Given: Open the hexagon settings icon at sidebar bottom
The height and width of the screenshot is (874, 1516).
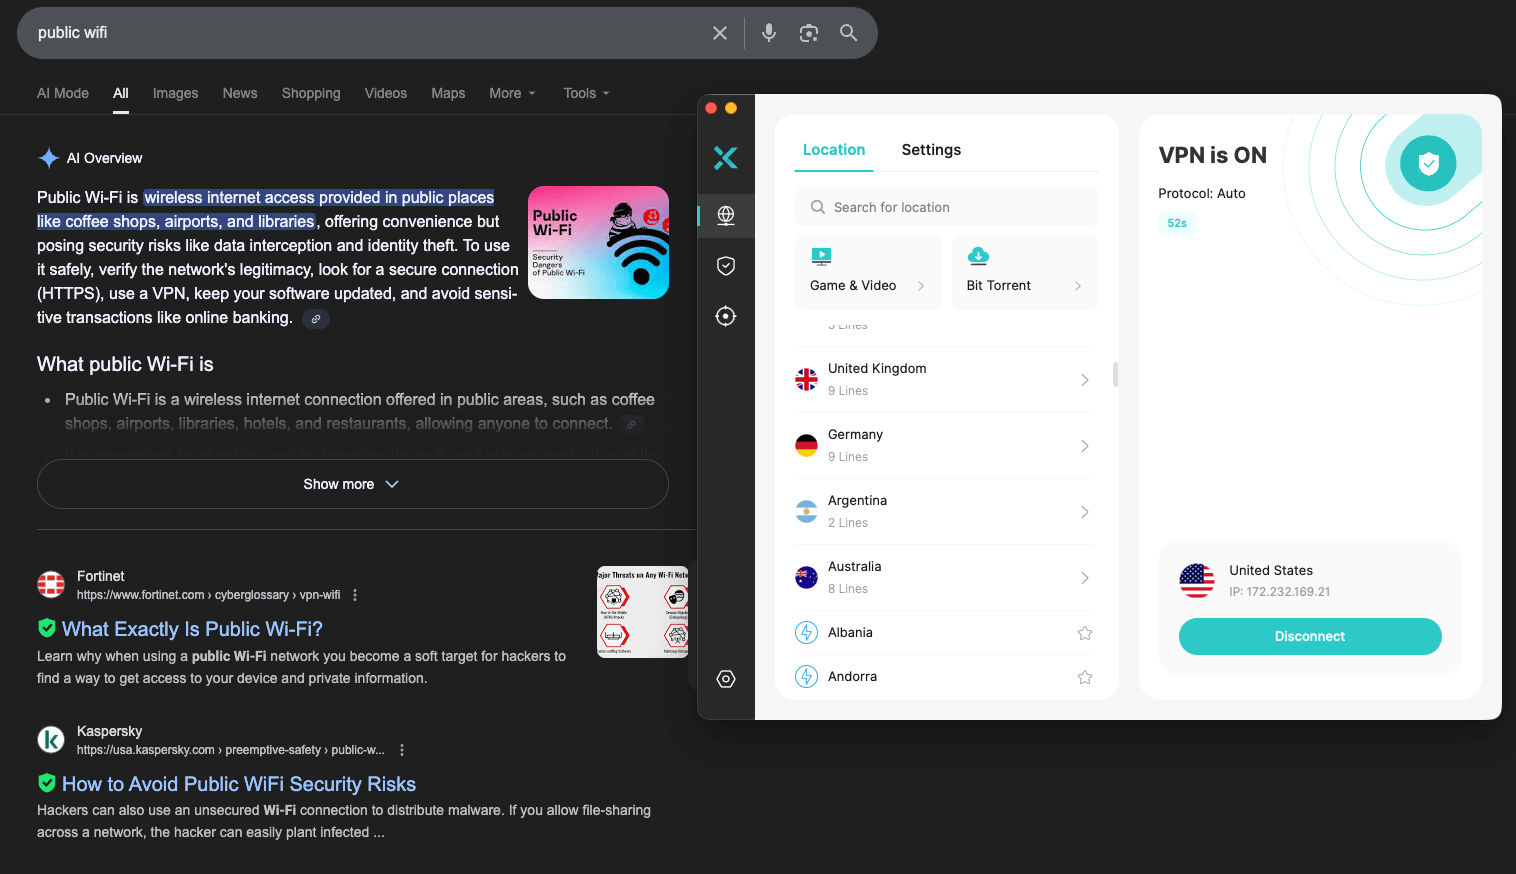Looking at the screenshot, I should point(726,679).
